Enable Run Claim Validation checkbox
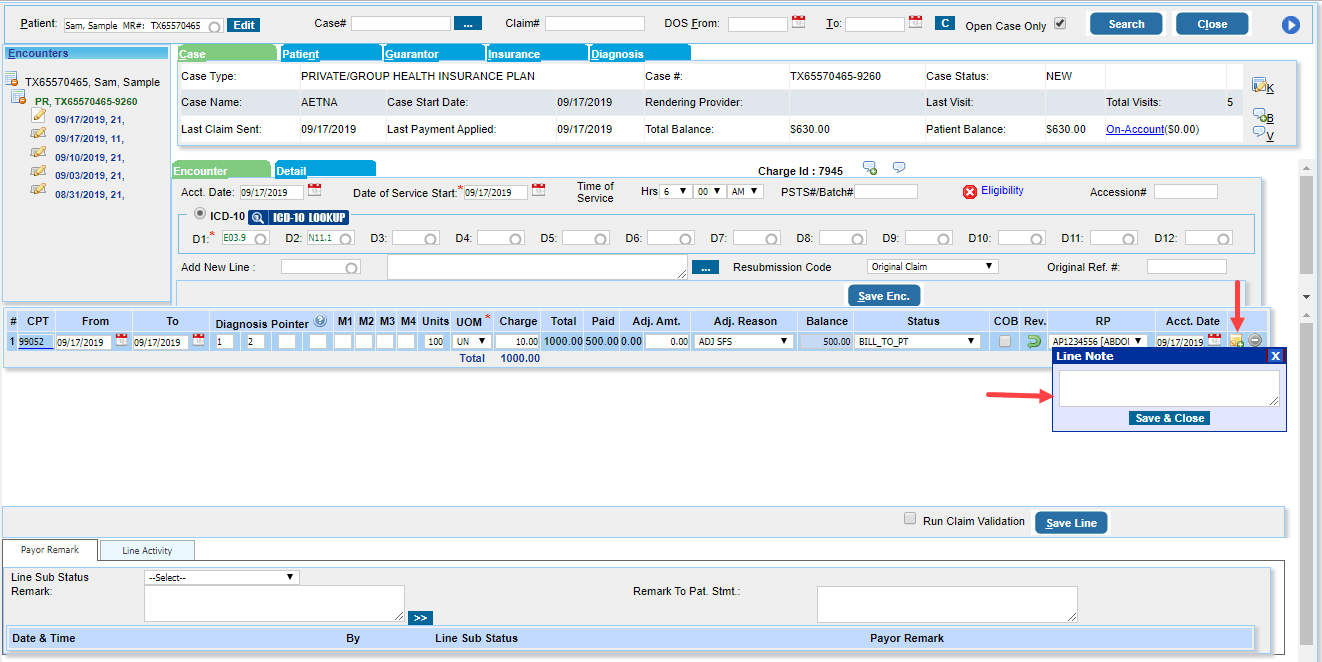This screenshot has height=662, width=1322. click(x=910, y=518)
